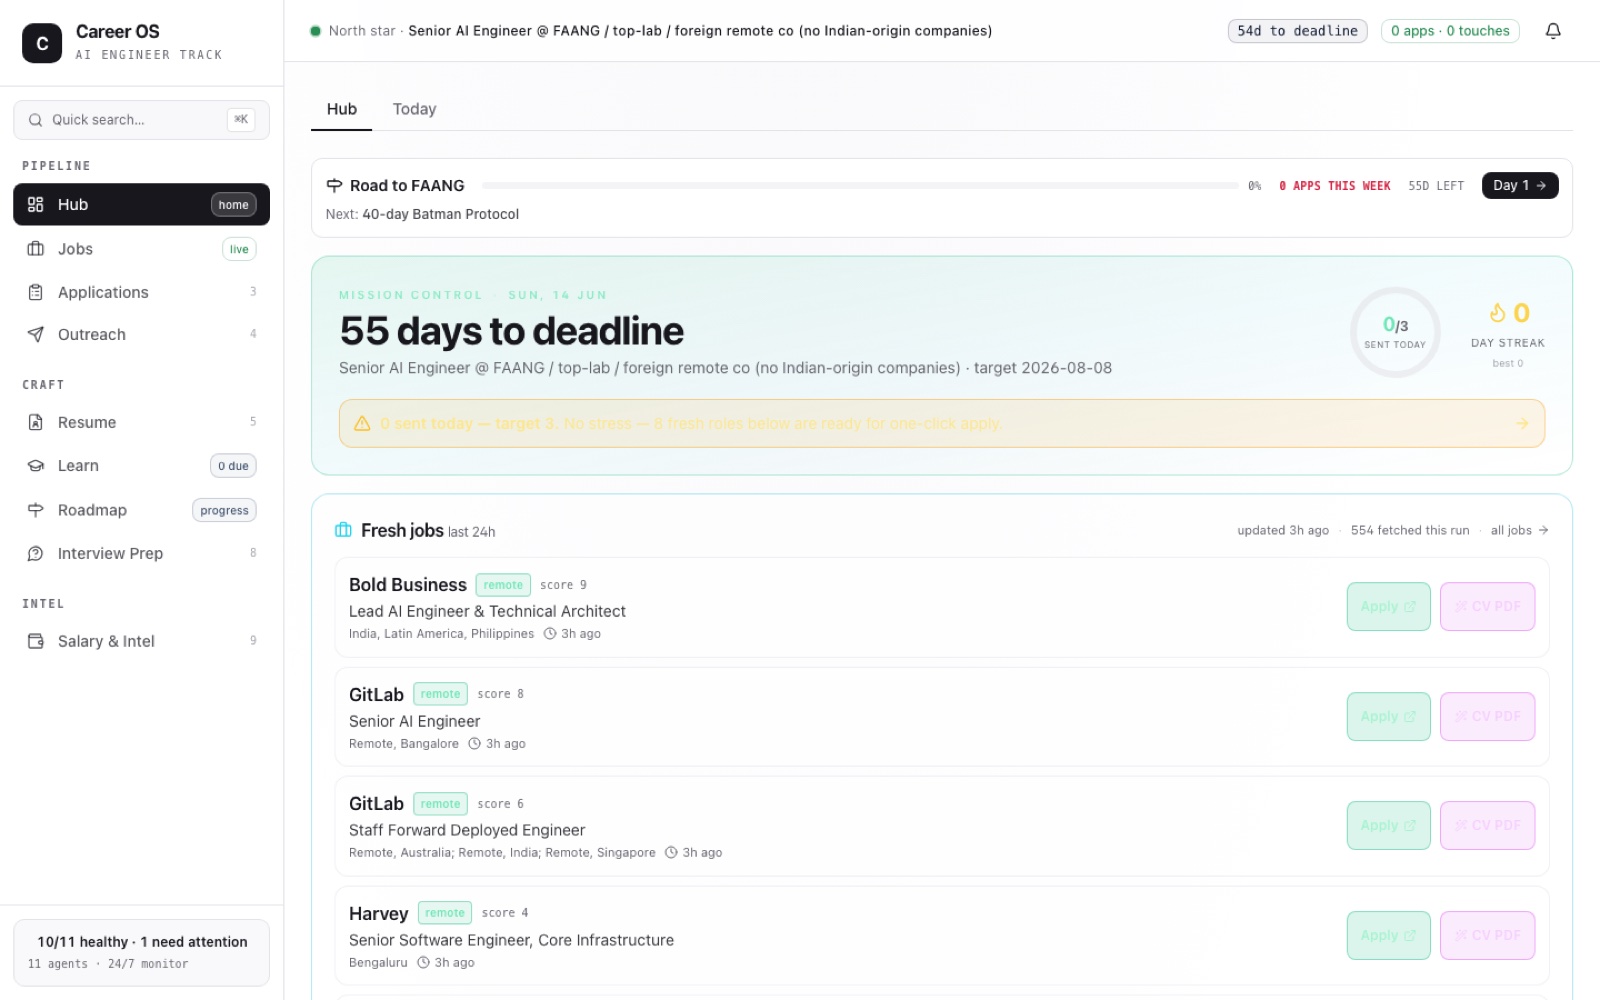Click the remote tag on Bold Business
Viewport: 1600px width, 1000px height.
503,585
